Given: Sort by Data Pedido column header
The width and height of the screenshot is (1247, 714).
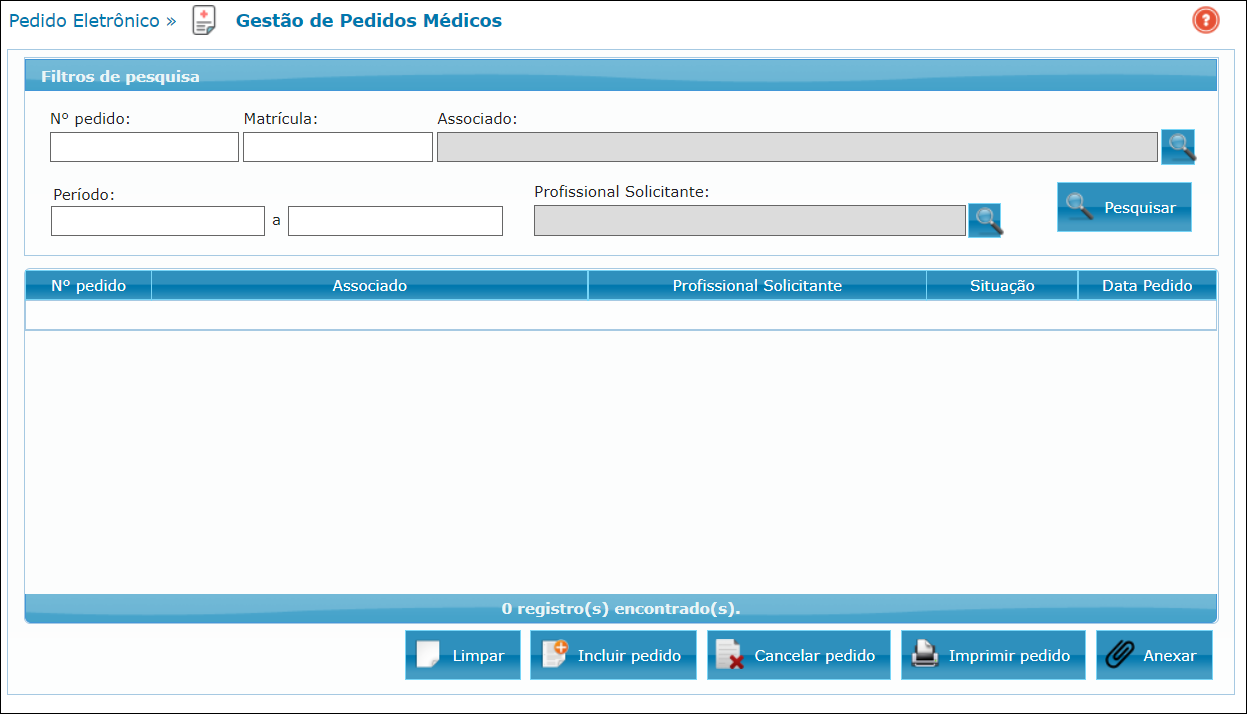Looking at the screenshot, I should 1146,286.
